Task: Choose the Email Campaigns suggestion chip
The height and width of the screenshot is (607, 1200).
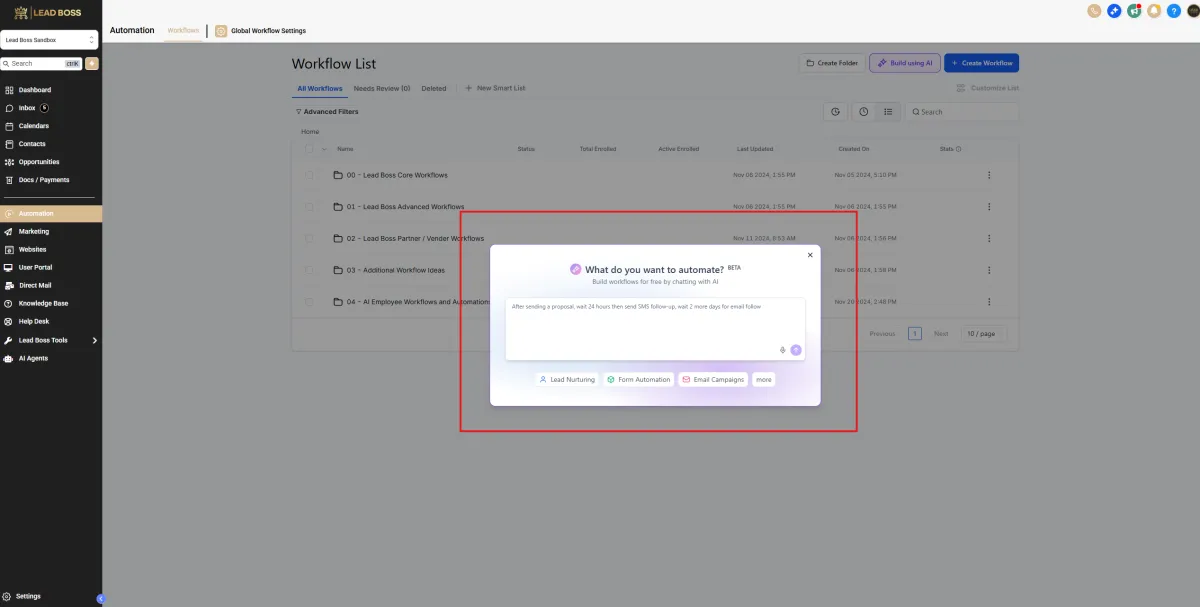Action: (x=713, y=380)
